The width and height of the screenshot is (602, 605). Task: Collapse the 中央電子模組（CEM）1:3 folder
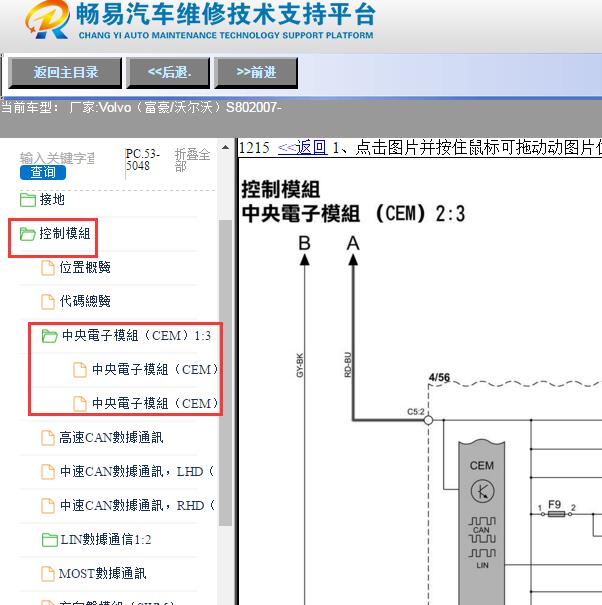(x=136, y=336)
